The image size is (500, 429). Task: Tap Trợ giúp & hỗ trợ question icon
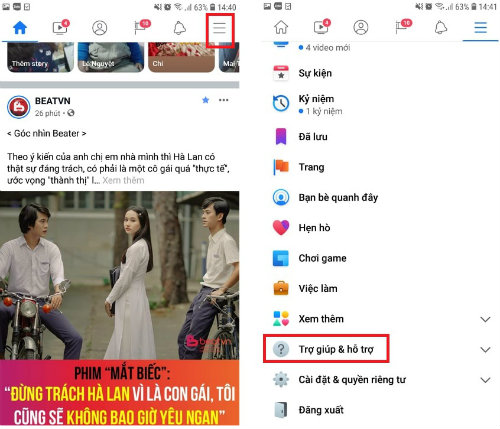click(x=281, y=349)
